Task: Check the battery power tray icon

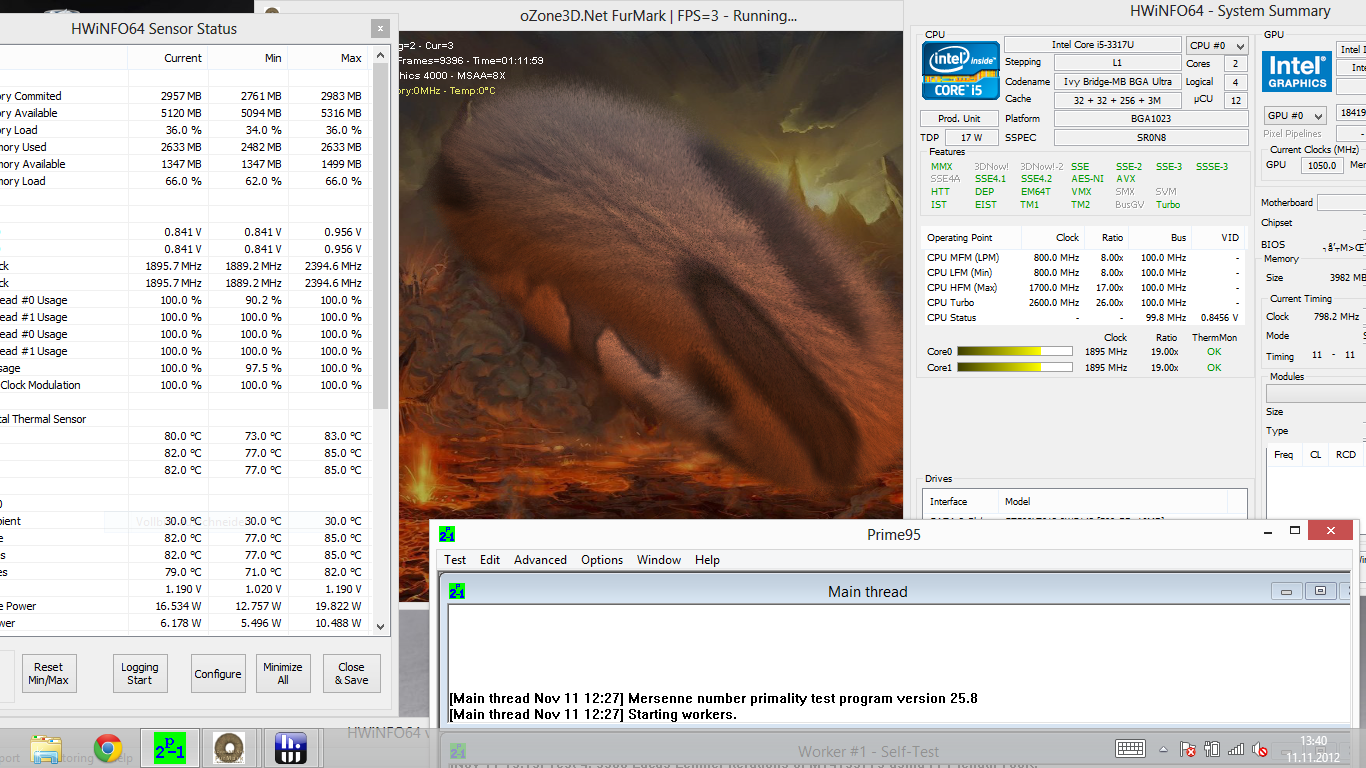Action: [1212, 749]
